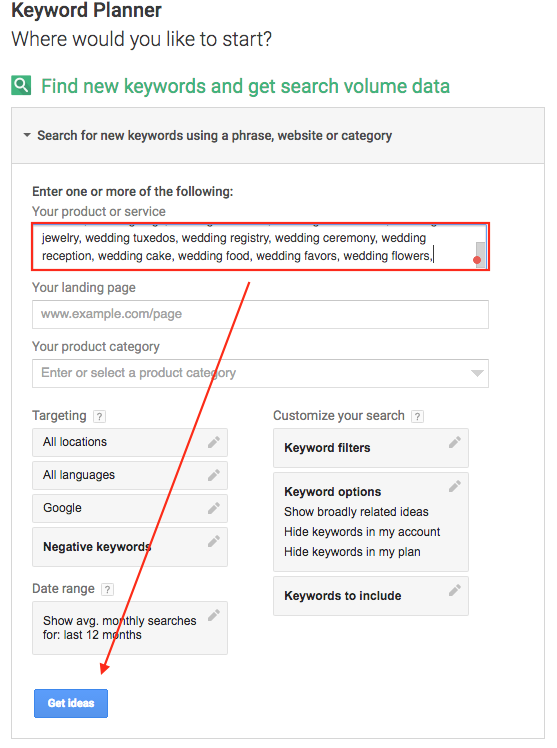
Task: Click pencil icon for Keyword filters
Action: pos(454,442)
